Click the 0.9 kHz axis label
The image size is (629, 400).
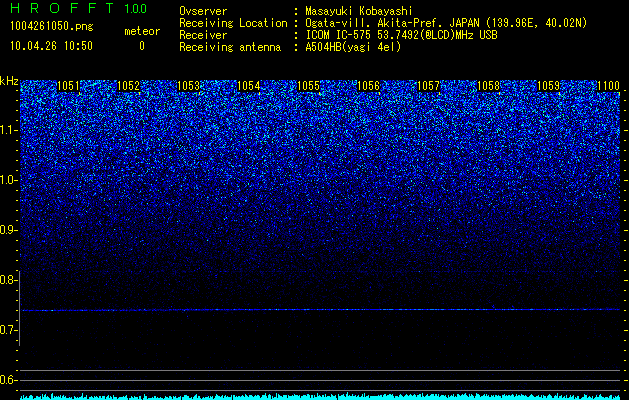(x=8, y=230)
